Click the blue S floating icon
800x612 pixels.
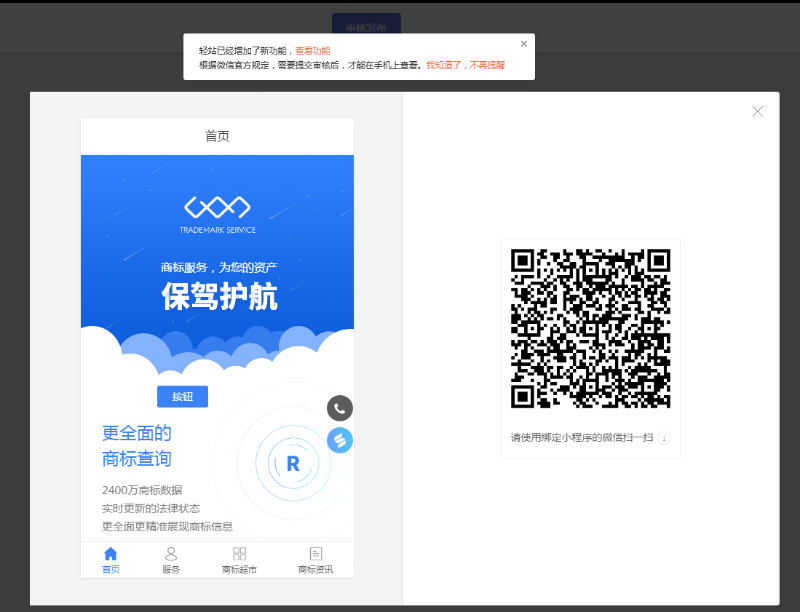tap(340, 440)
